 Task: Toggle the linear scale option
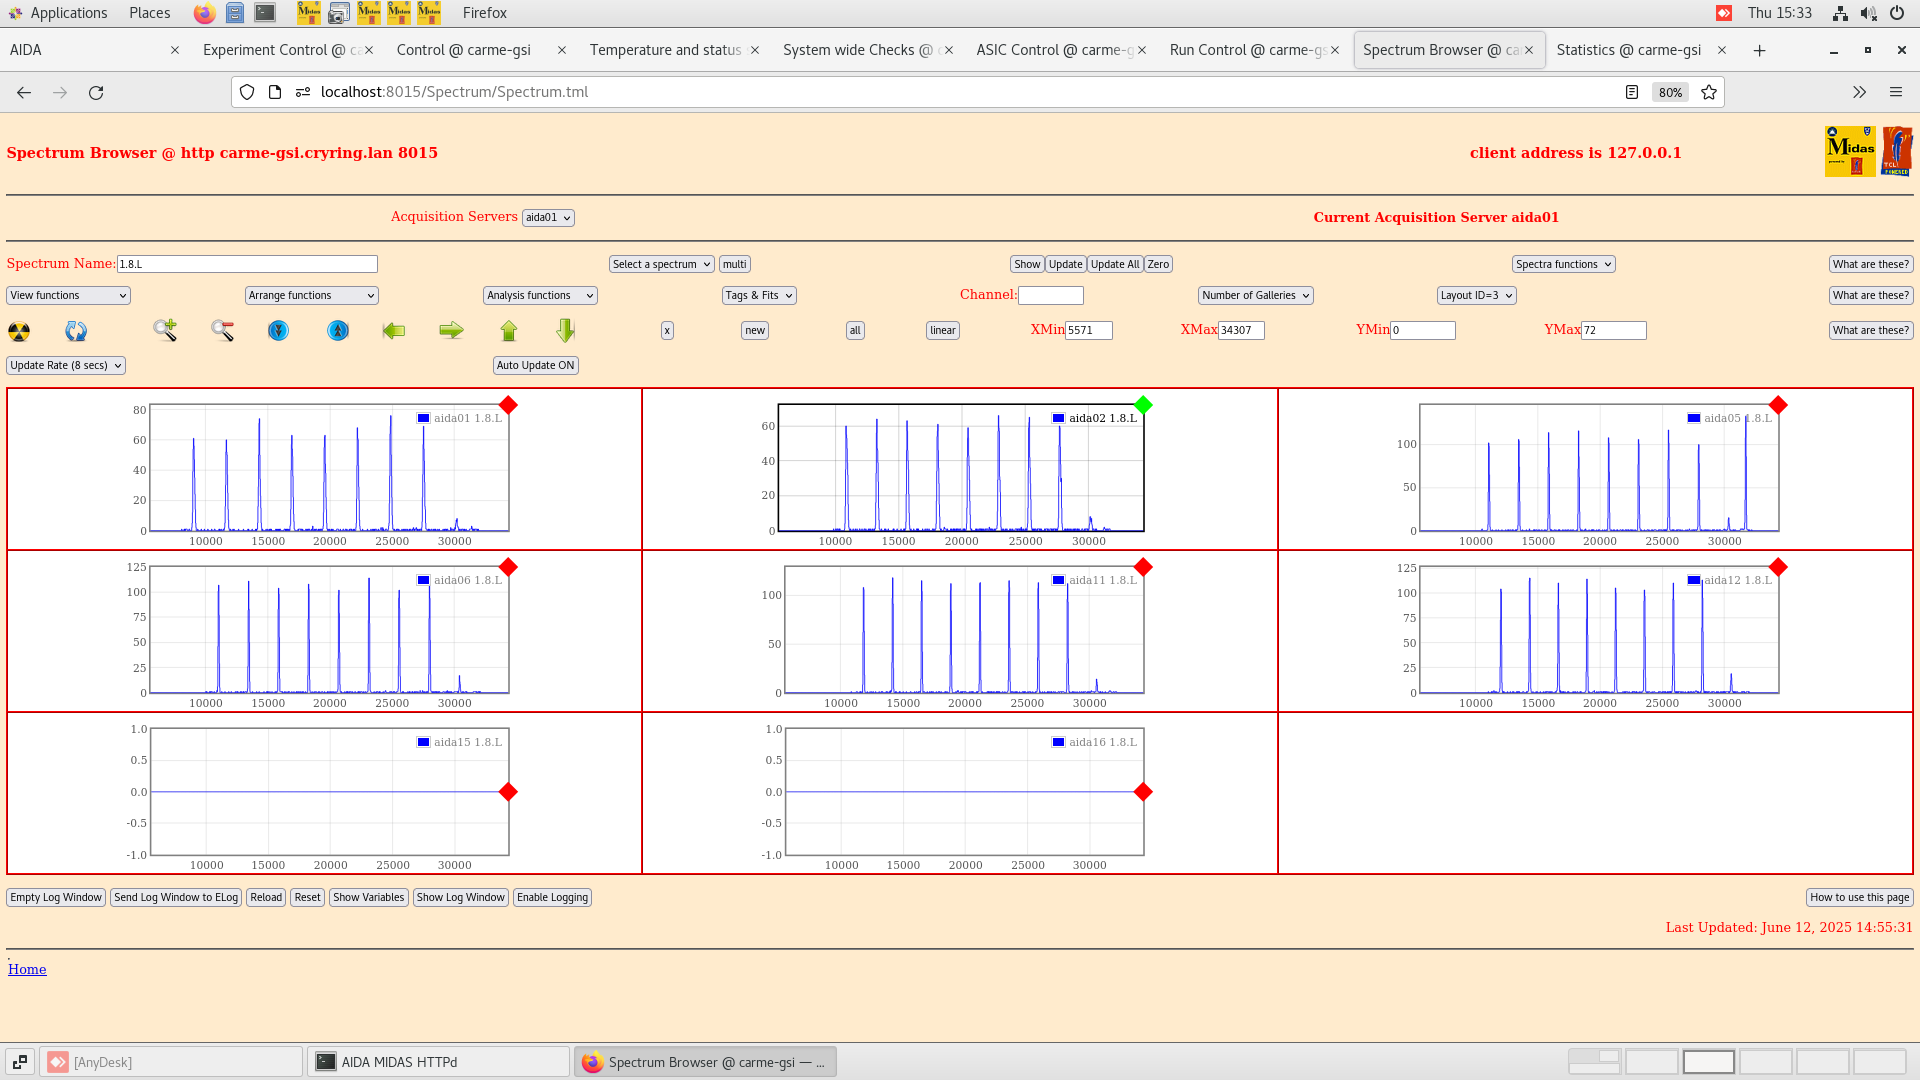click(942, 330)
